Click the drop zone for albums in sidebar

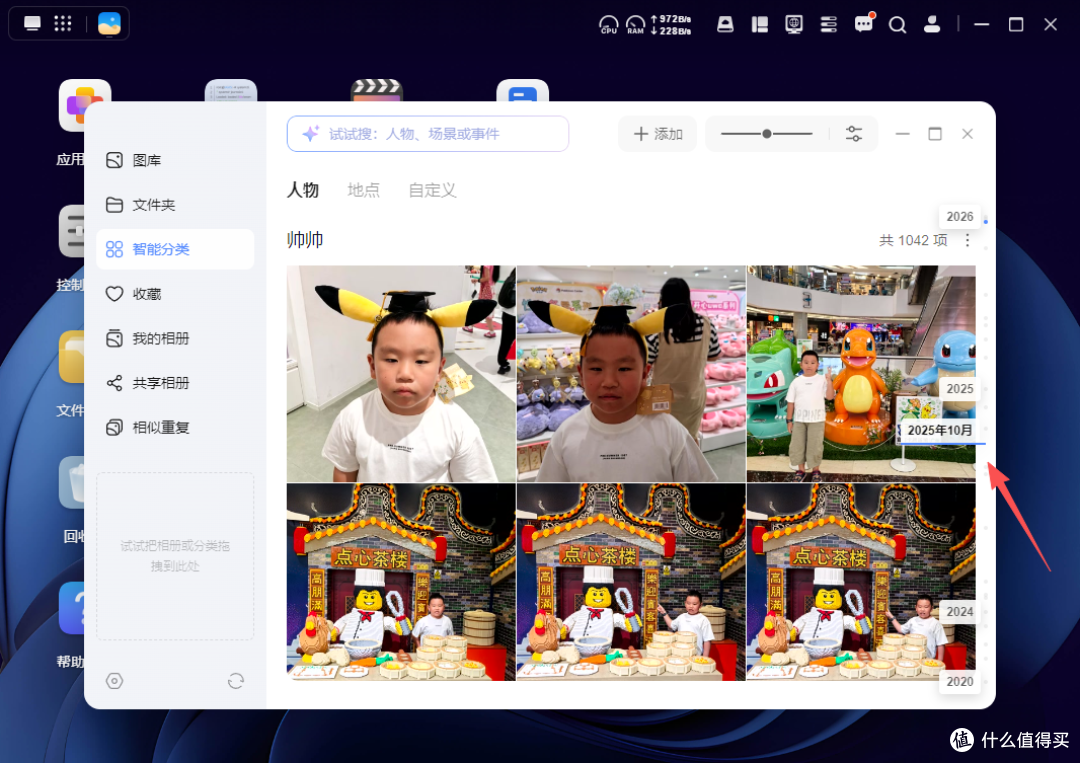tap(175, 556)
